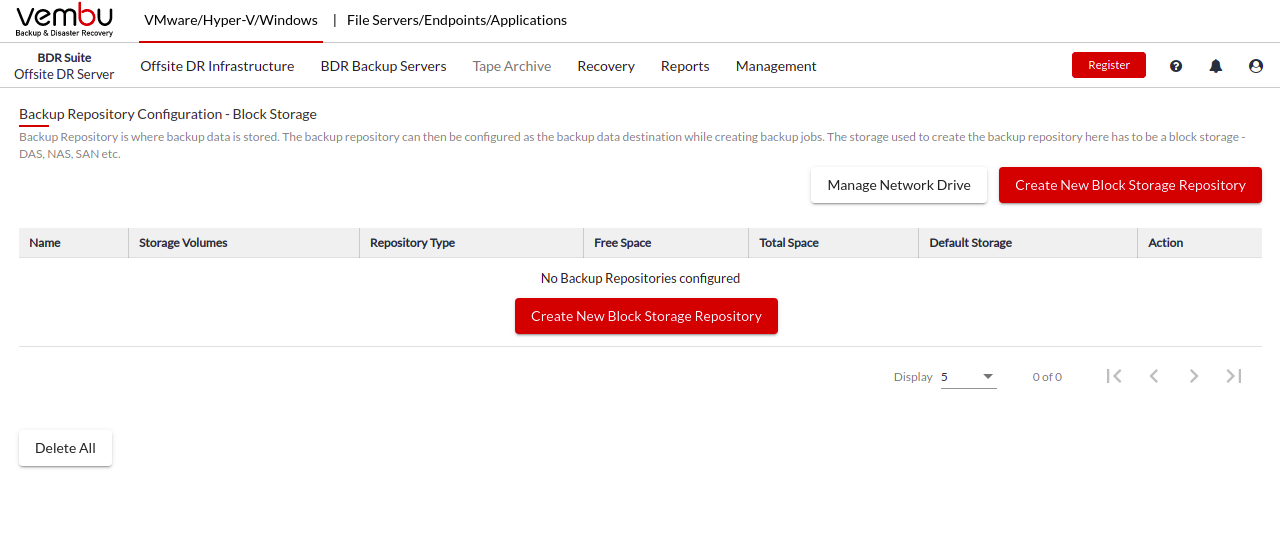Image resolution: width=1280 pixels, height=534 pixels.
Task: Open the help question mark icon
Action: (1176, 66)
